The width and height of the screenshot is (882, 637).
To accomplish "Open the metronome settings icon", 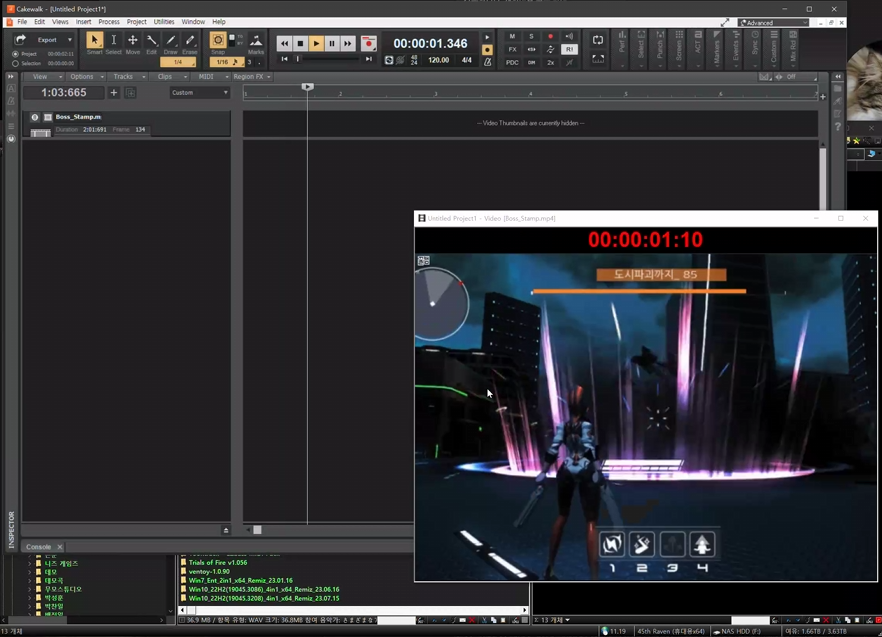I will pyautogui.click(x=488, y=62).
